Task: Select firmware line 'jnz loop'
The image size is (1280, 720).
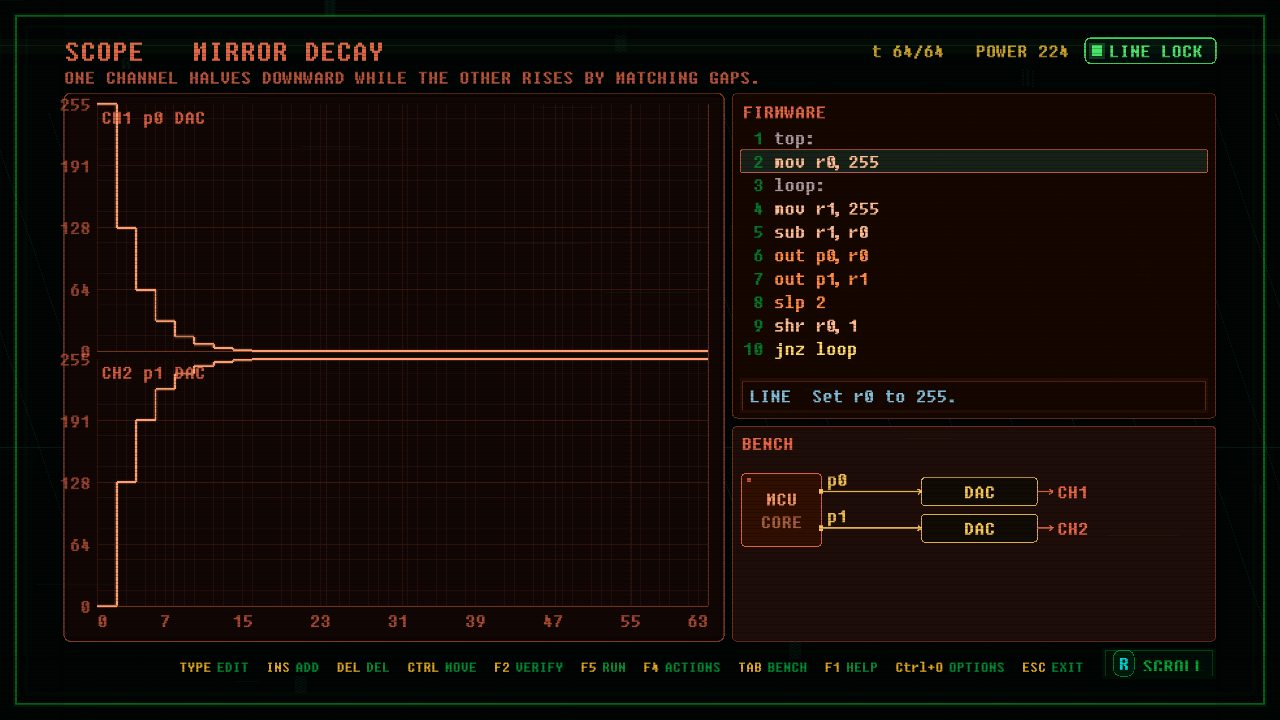Action: tap(974, 349)
